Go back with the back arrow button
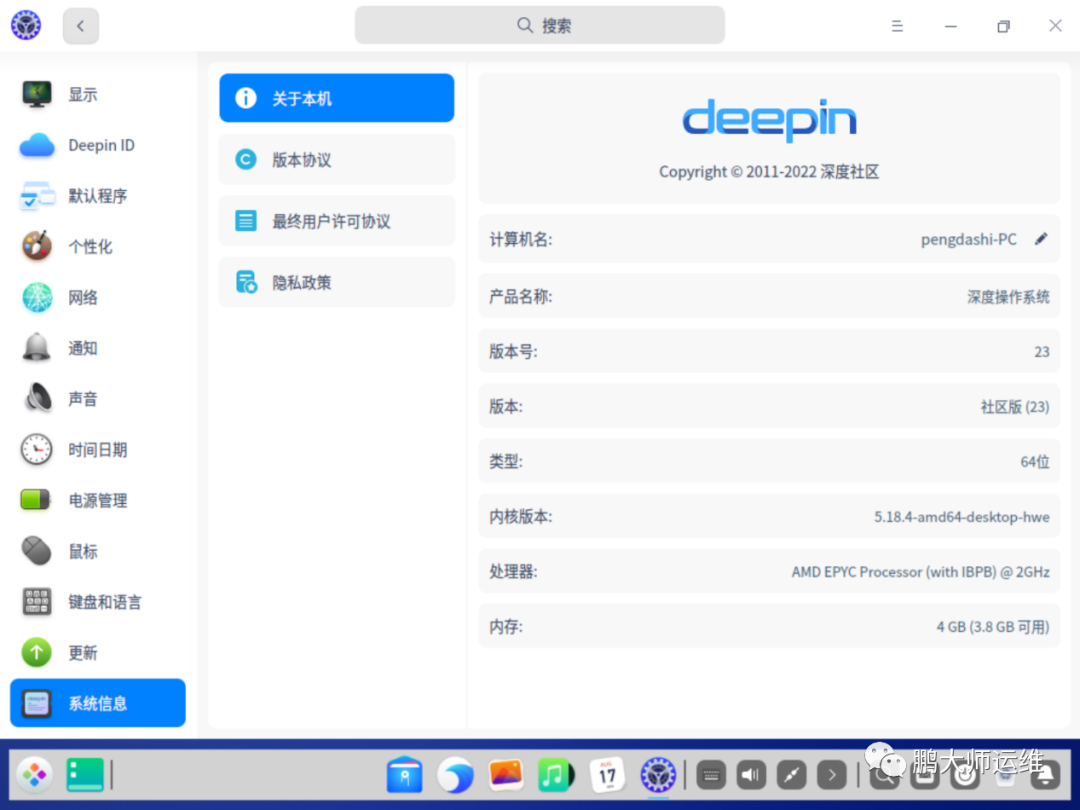Viewport: 1080px width, 810px height. pyautogui.click(x=81, y=26)
